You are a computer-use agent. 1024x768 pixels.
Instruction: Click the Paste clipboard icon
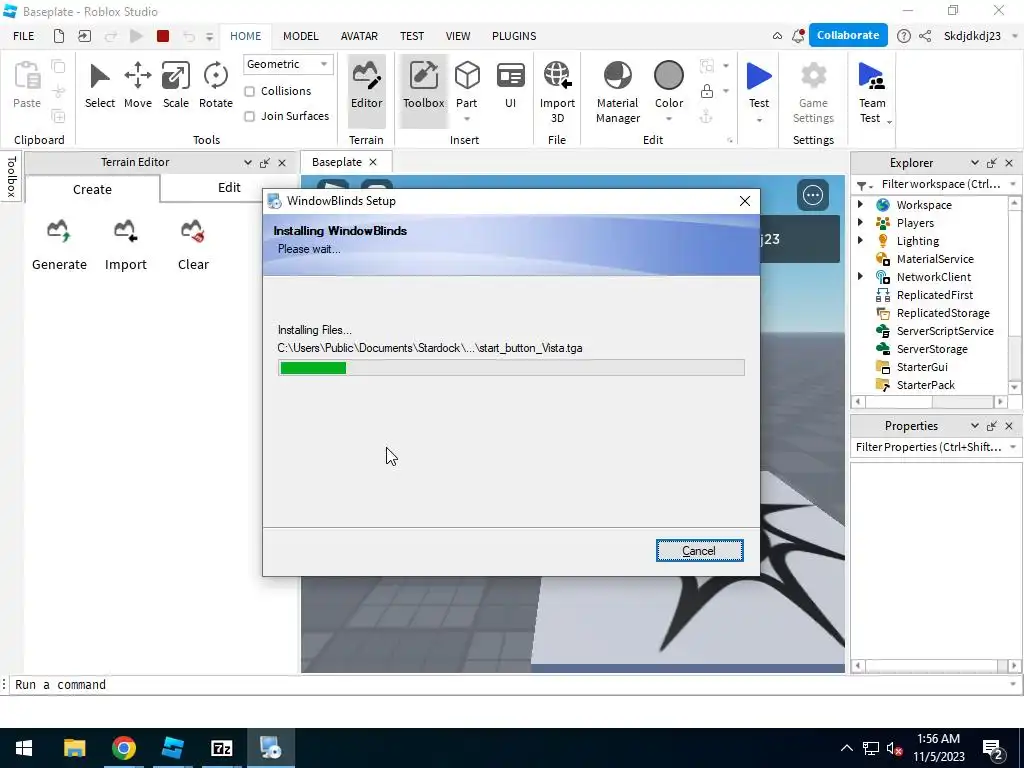[x=27, y=76]
